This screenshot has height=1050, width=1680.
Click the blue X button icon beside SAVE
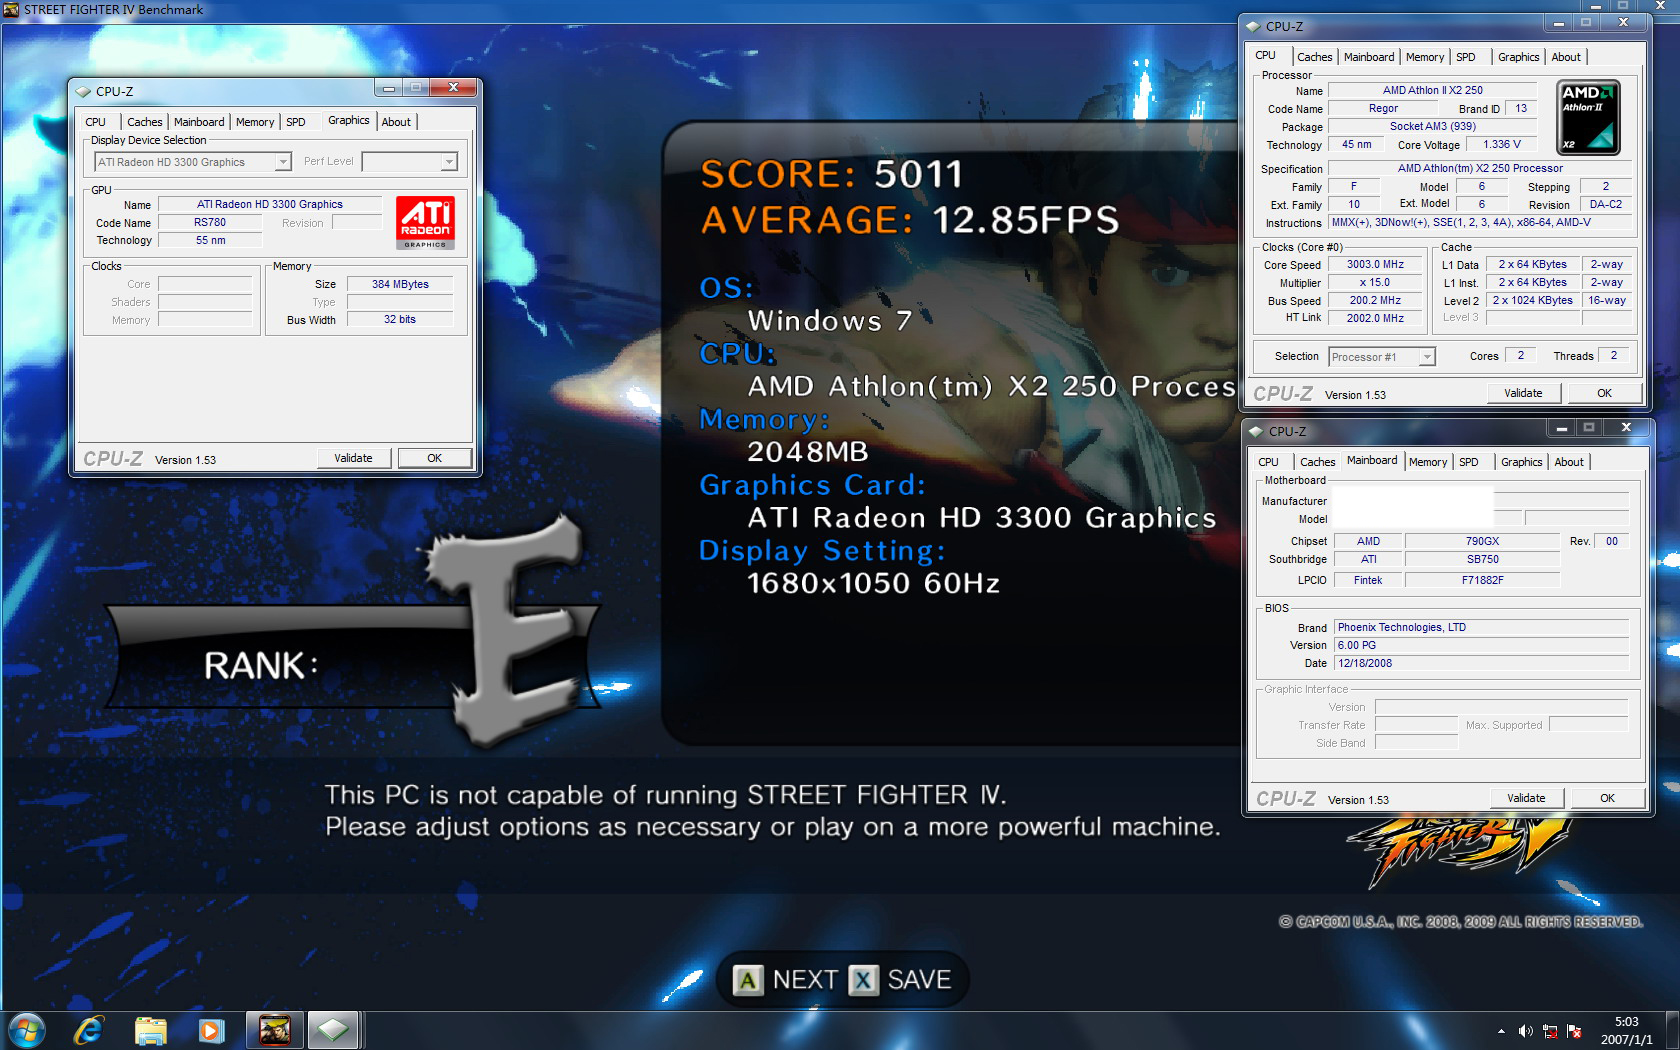click(863, 980)
